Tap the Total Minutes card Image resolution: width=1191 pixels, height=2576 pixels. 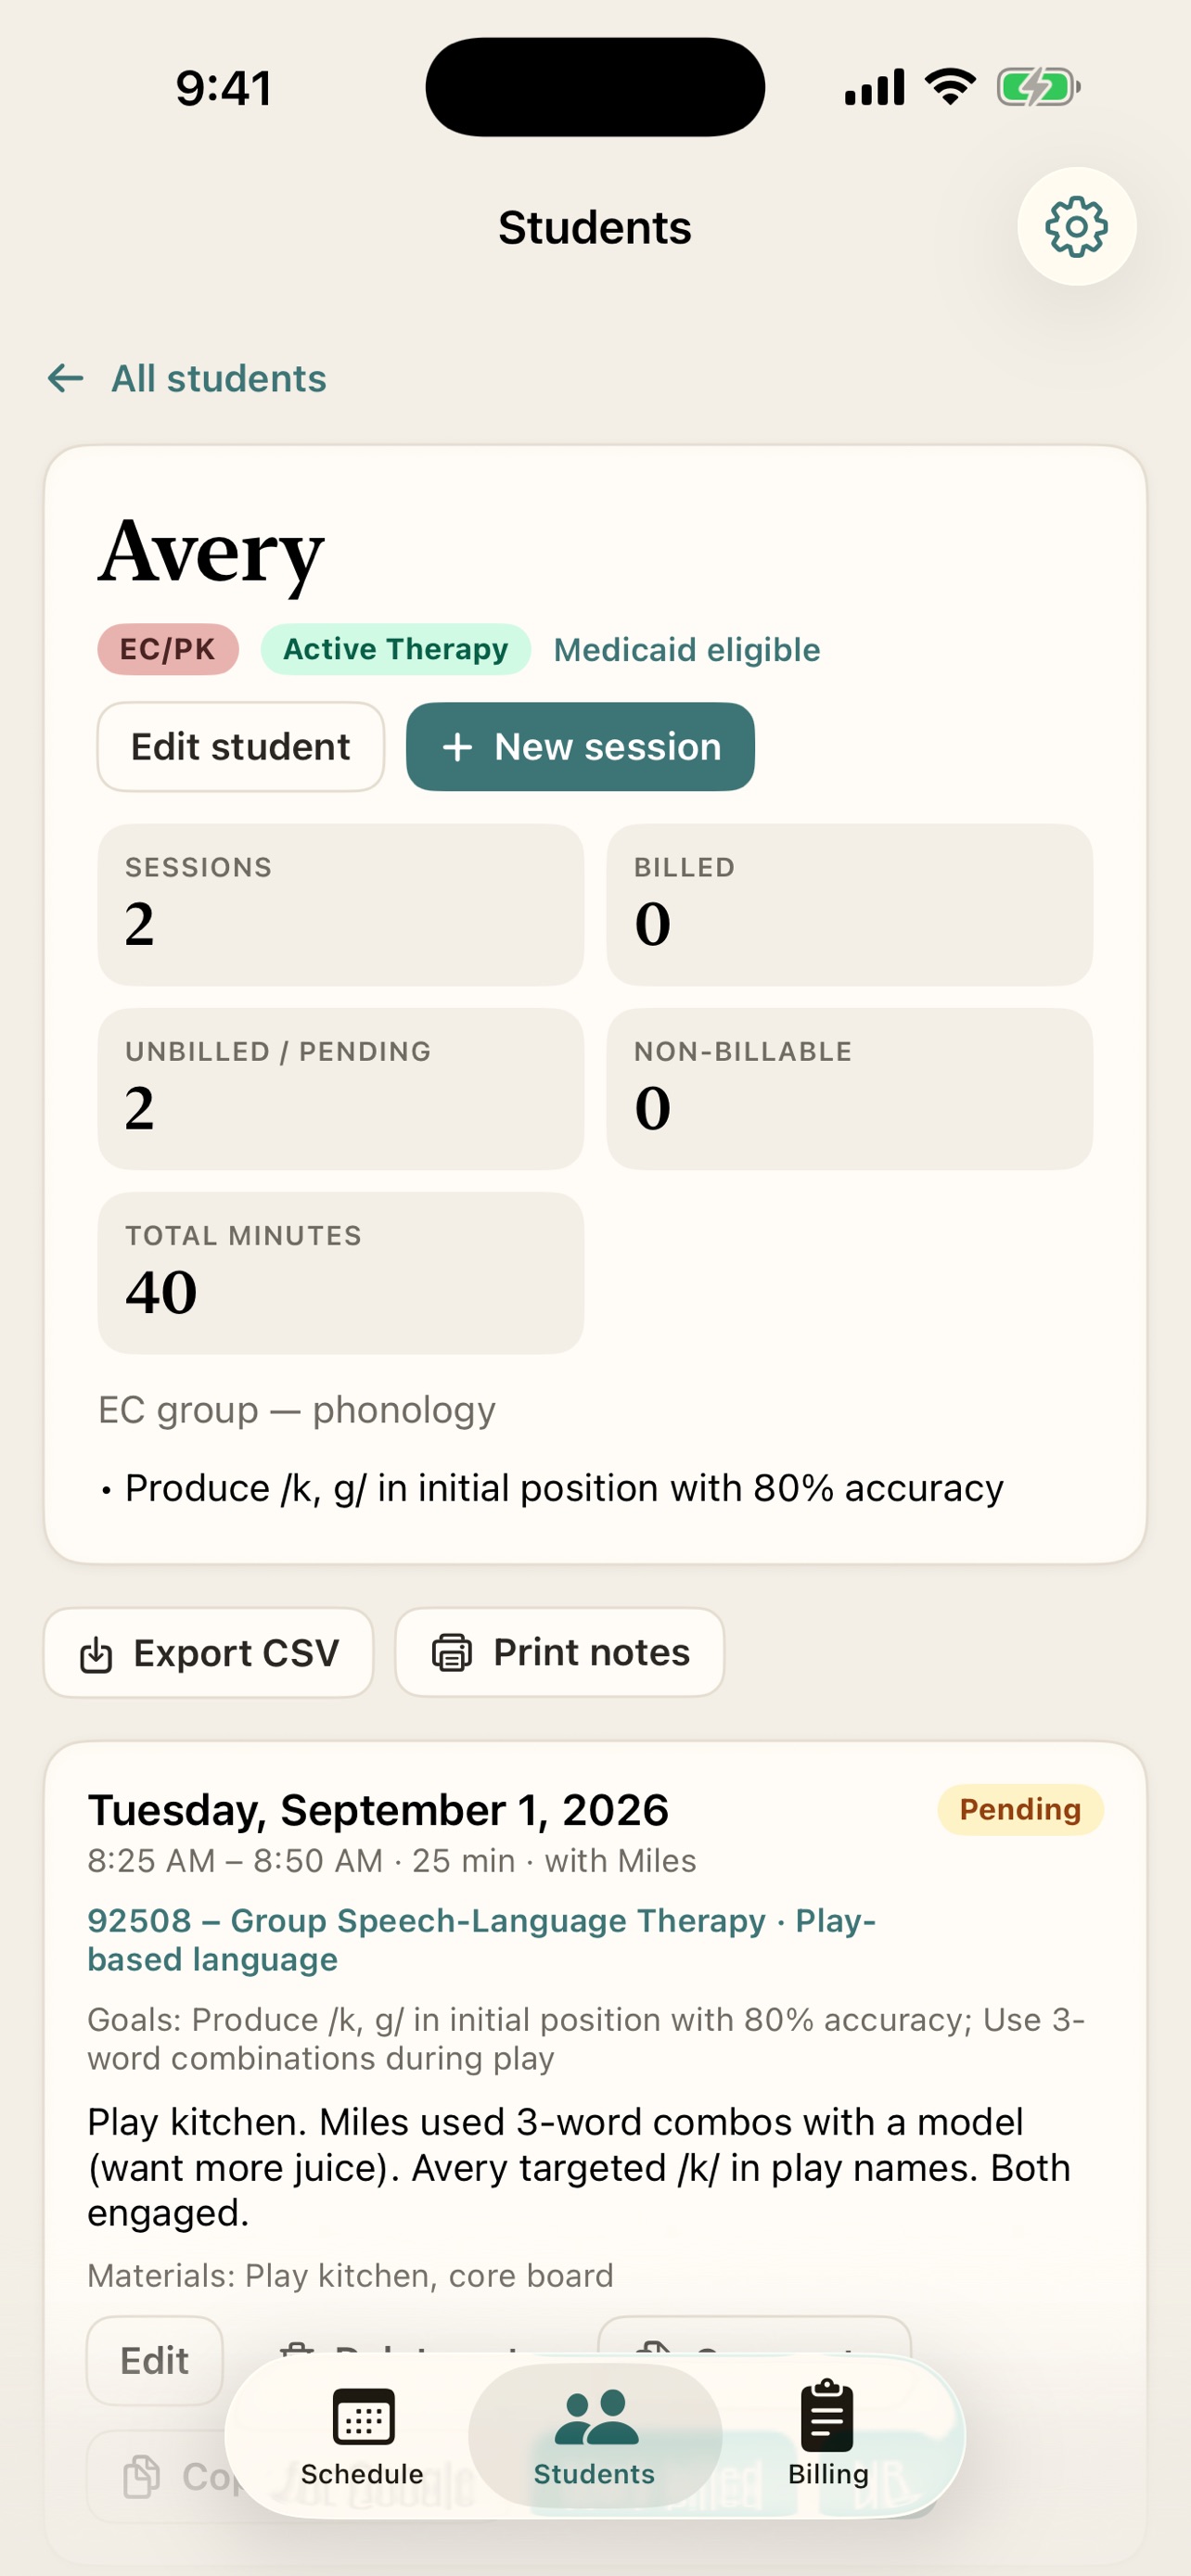[340, 1272]
